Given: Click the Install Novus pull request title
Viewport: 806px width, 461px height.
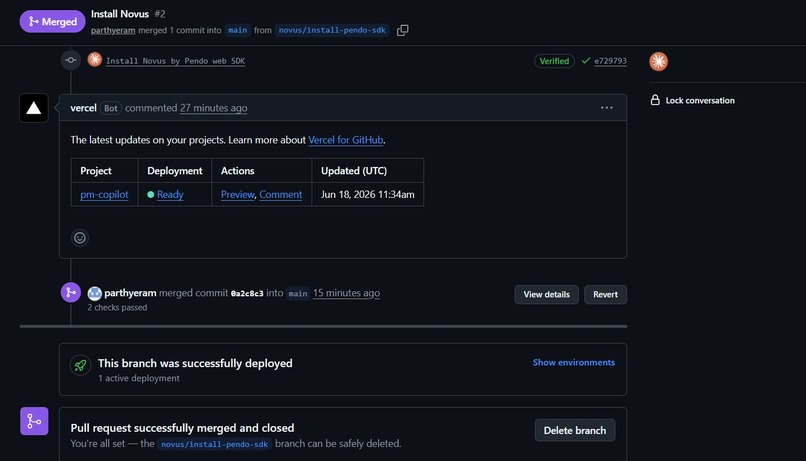Looking at the screenshot, I should (120, 14).
